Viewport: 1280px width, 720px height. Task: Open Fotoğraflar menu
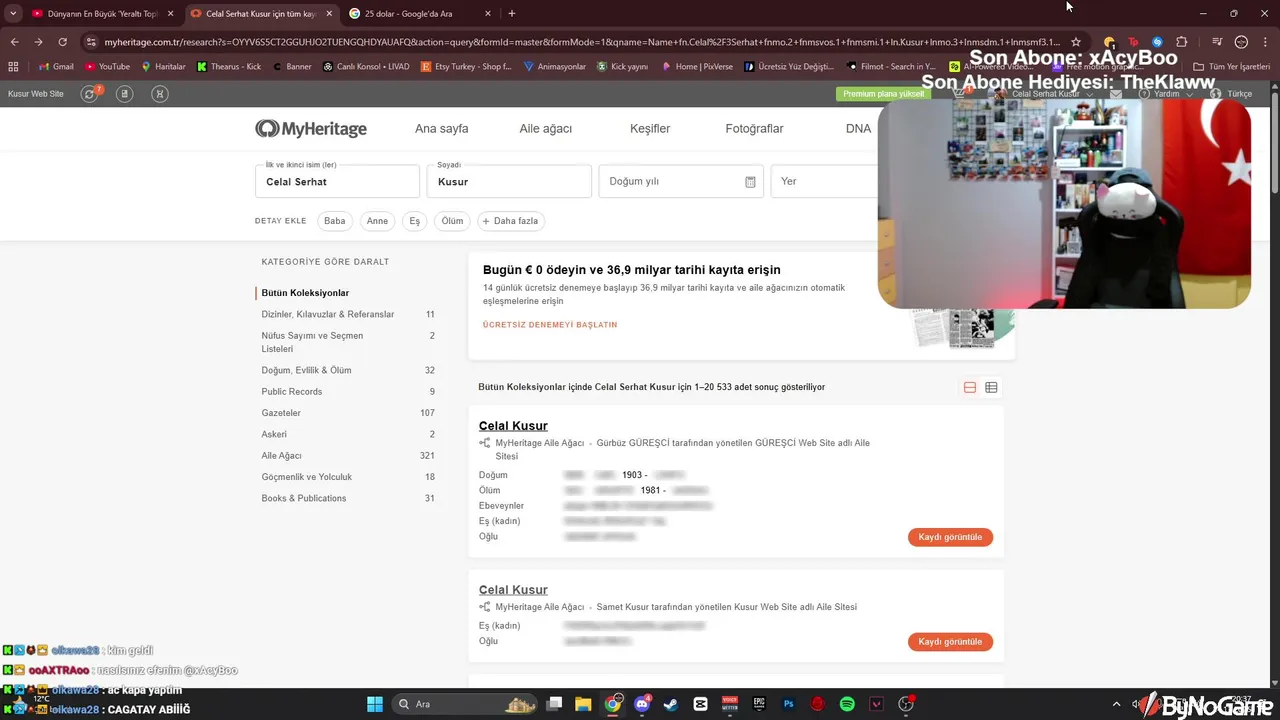[754, 129]
